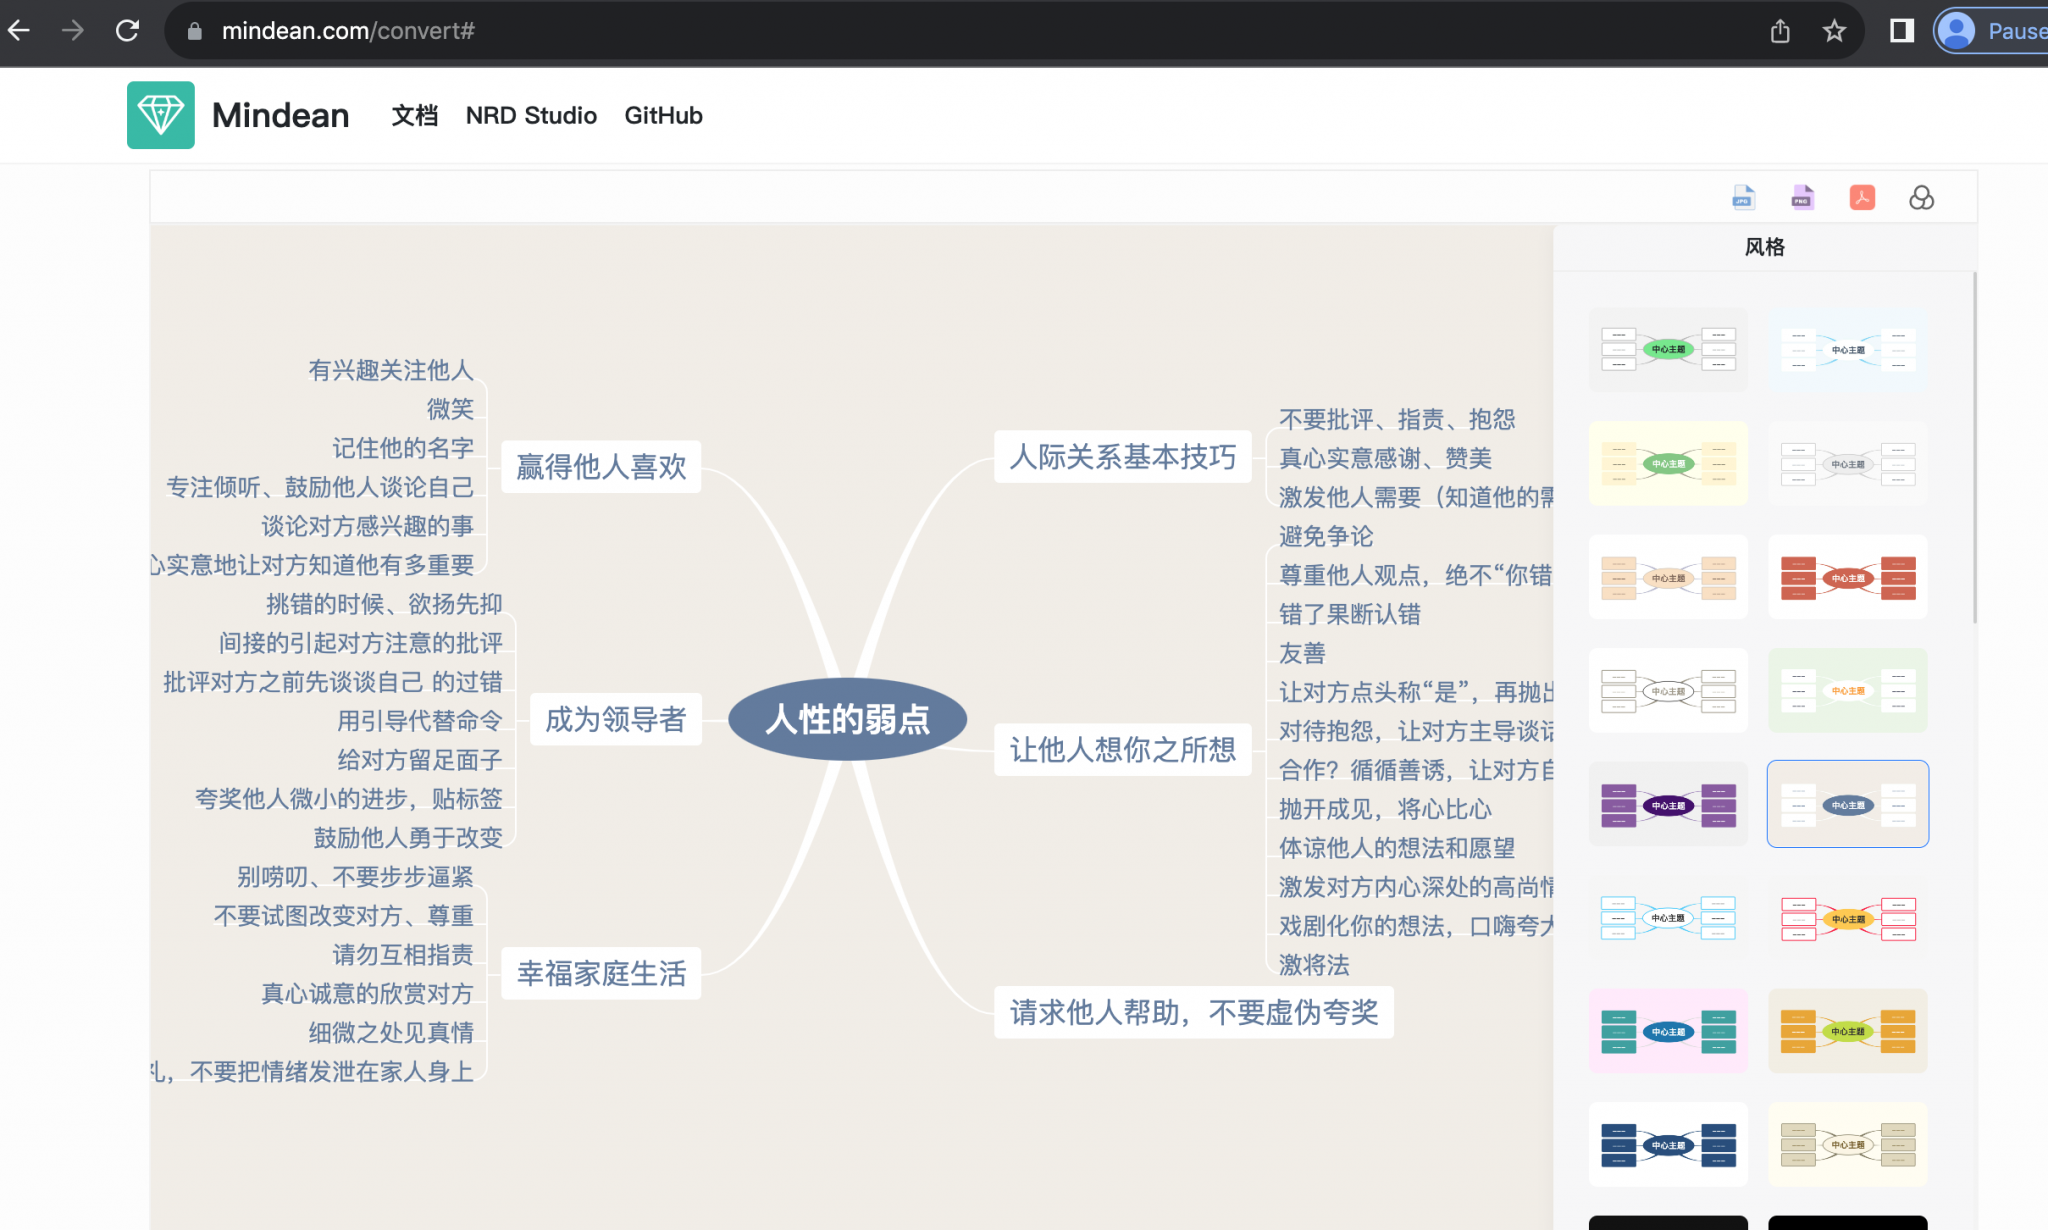Export the mind map as PNG
The image size is (2048, 1230).
point(1802,197)
